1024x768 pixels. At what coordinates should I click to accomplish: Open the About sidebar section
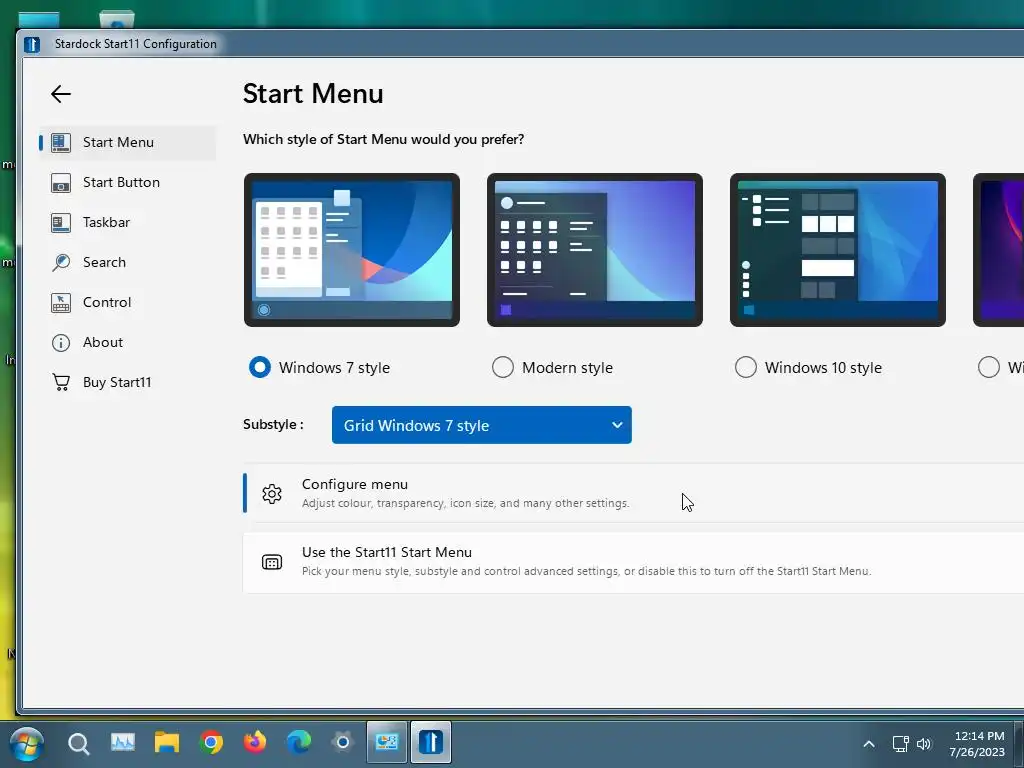point(127,342)
